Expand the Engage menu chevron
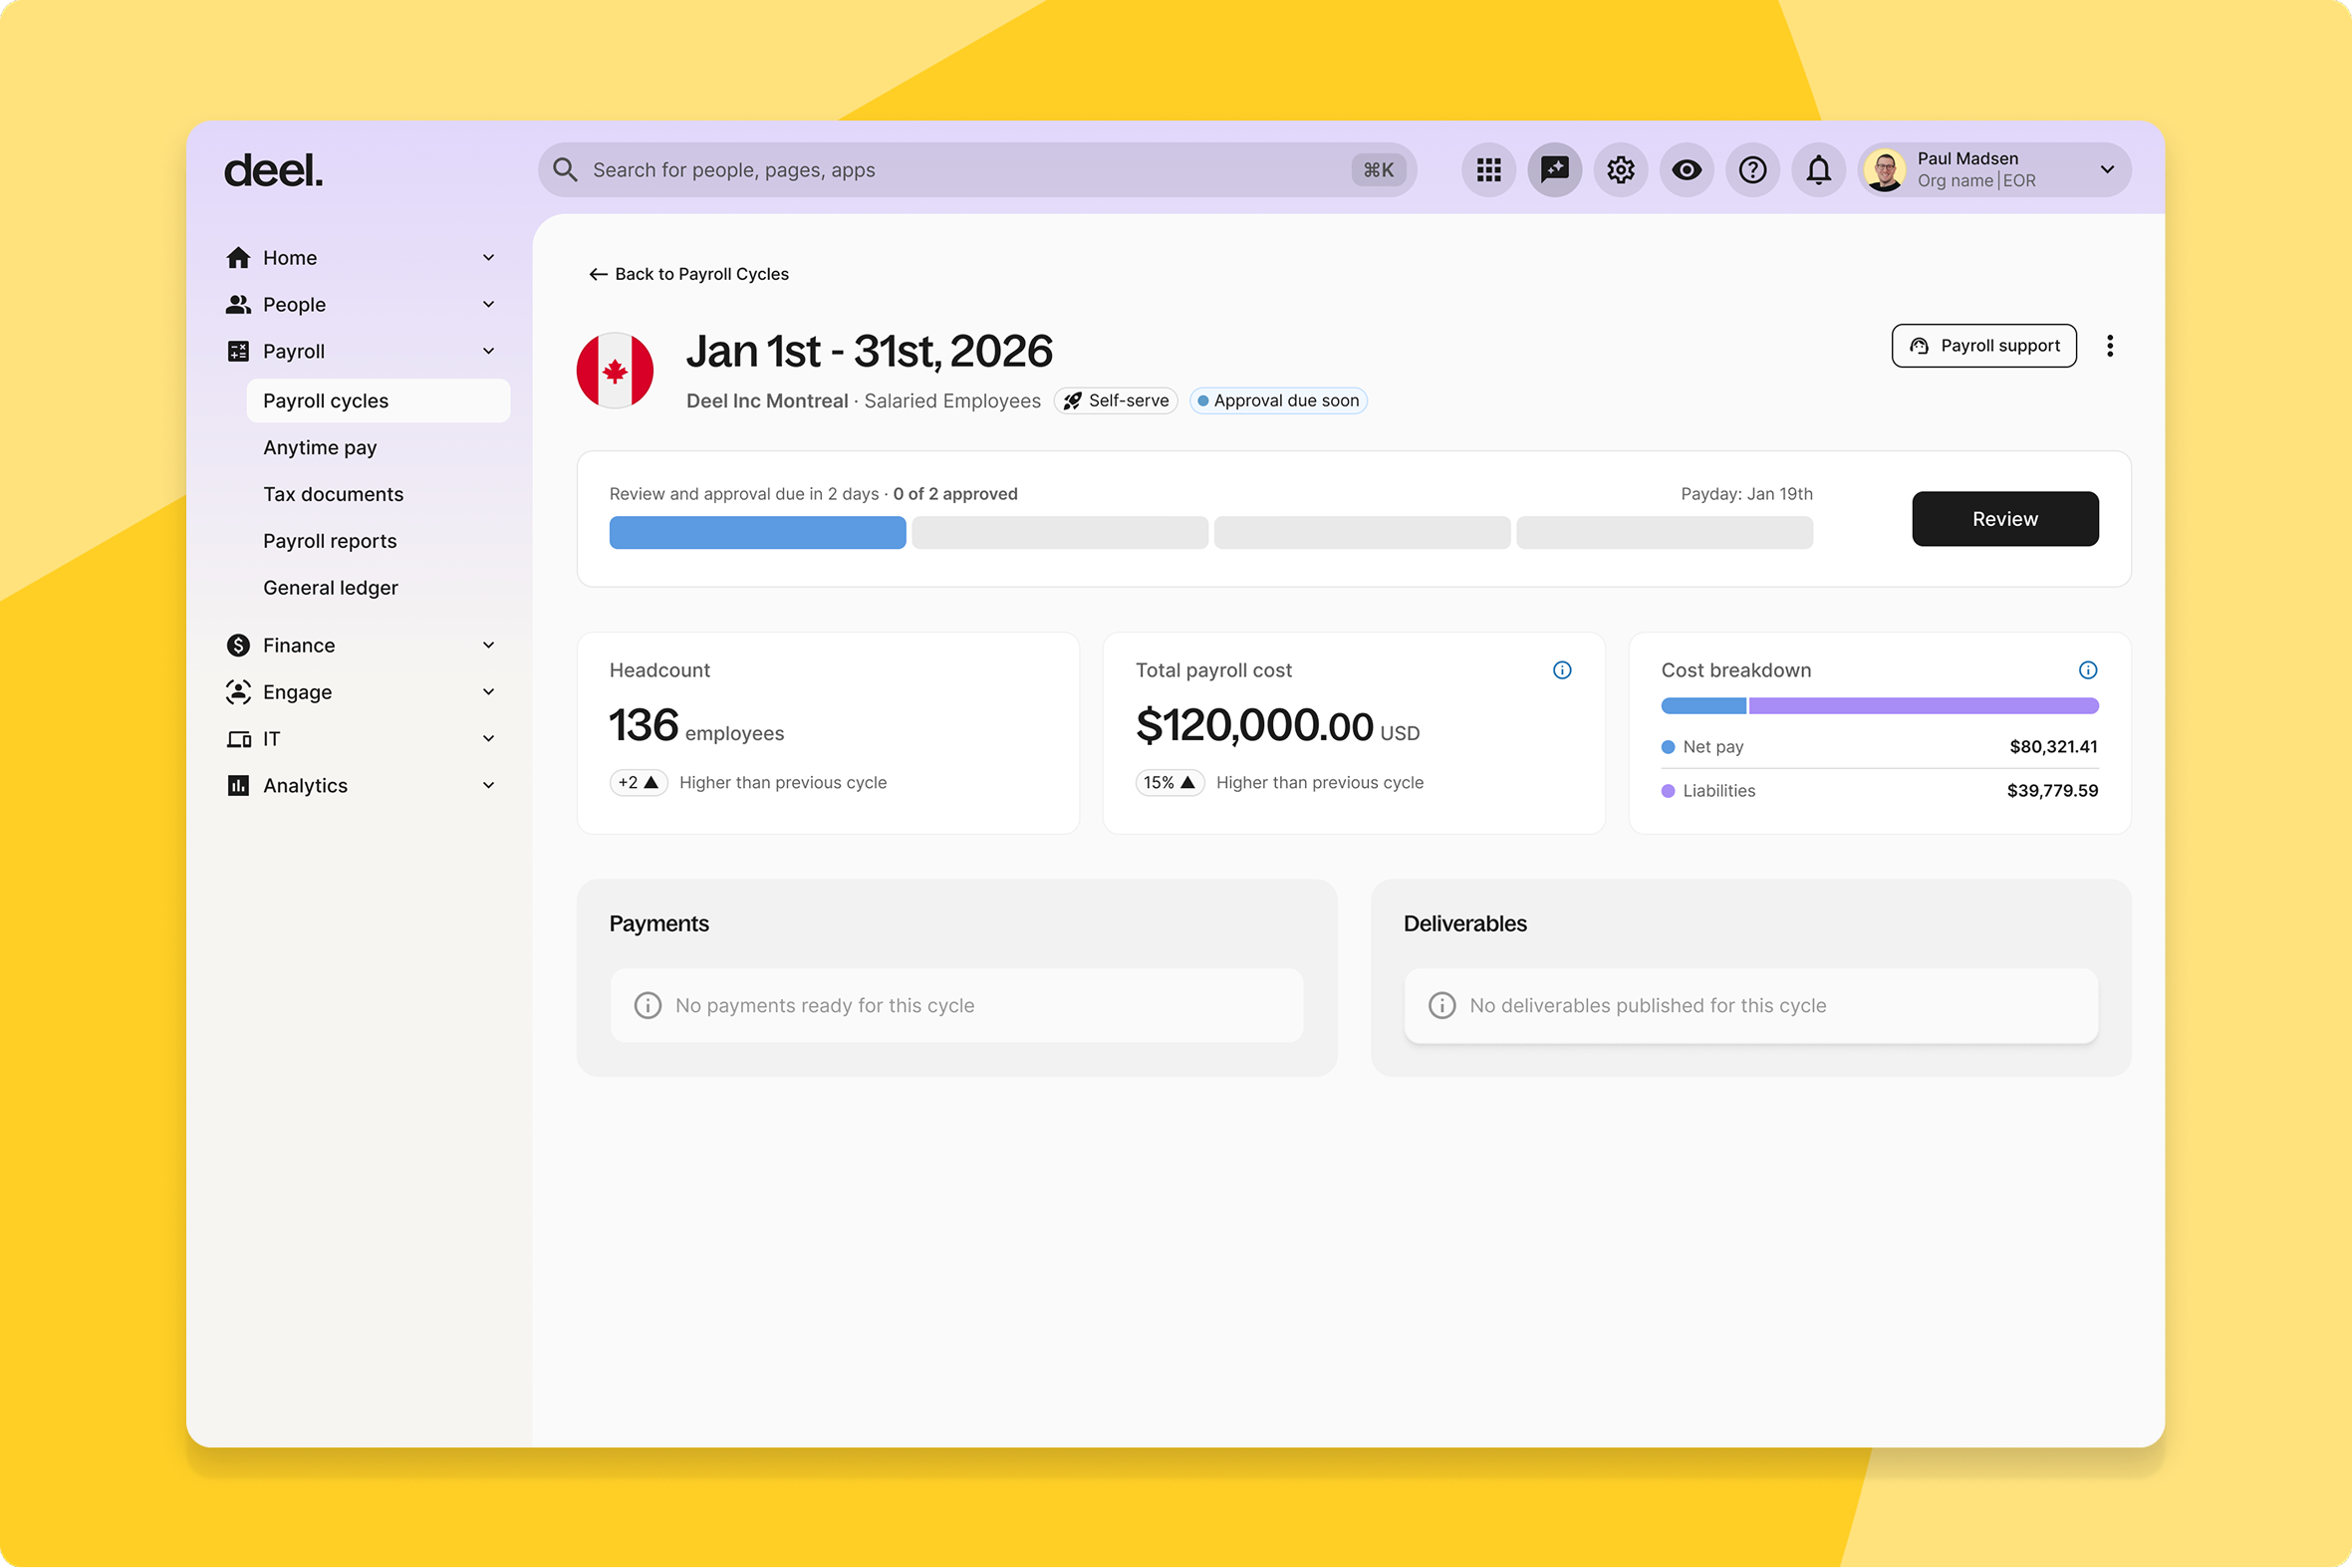Image resolution: width=2352 pixels, height=1568 pixels. click(x=489, y=692)
